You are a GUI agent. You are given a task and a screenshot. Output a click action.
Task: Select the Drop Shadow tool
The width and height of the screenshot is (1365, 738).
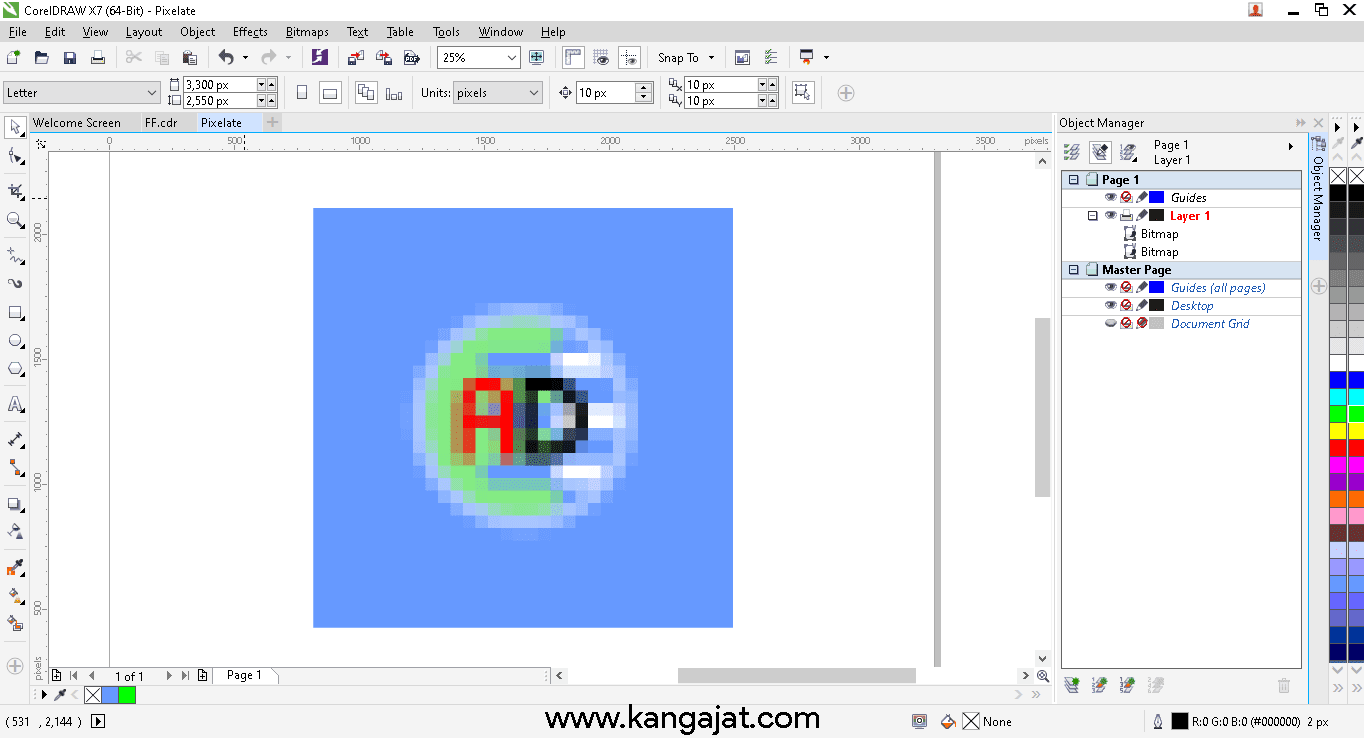coord(15,504)
